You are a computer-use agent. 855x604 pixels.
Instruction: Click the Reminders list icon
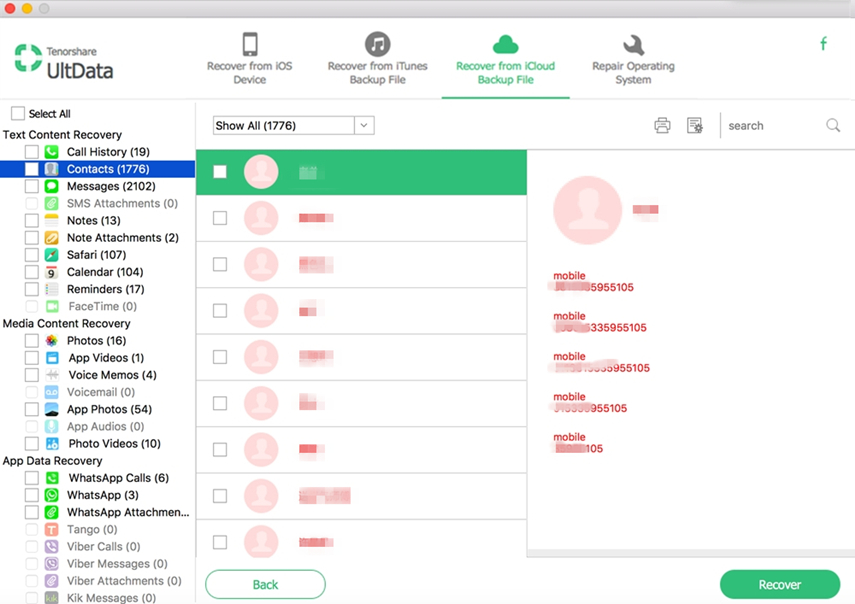(x=51, y=289)
